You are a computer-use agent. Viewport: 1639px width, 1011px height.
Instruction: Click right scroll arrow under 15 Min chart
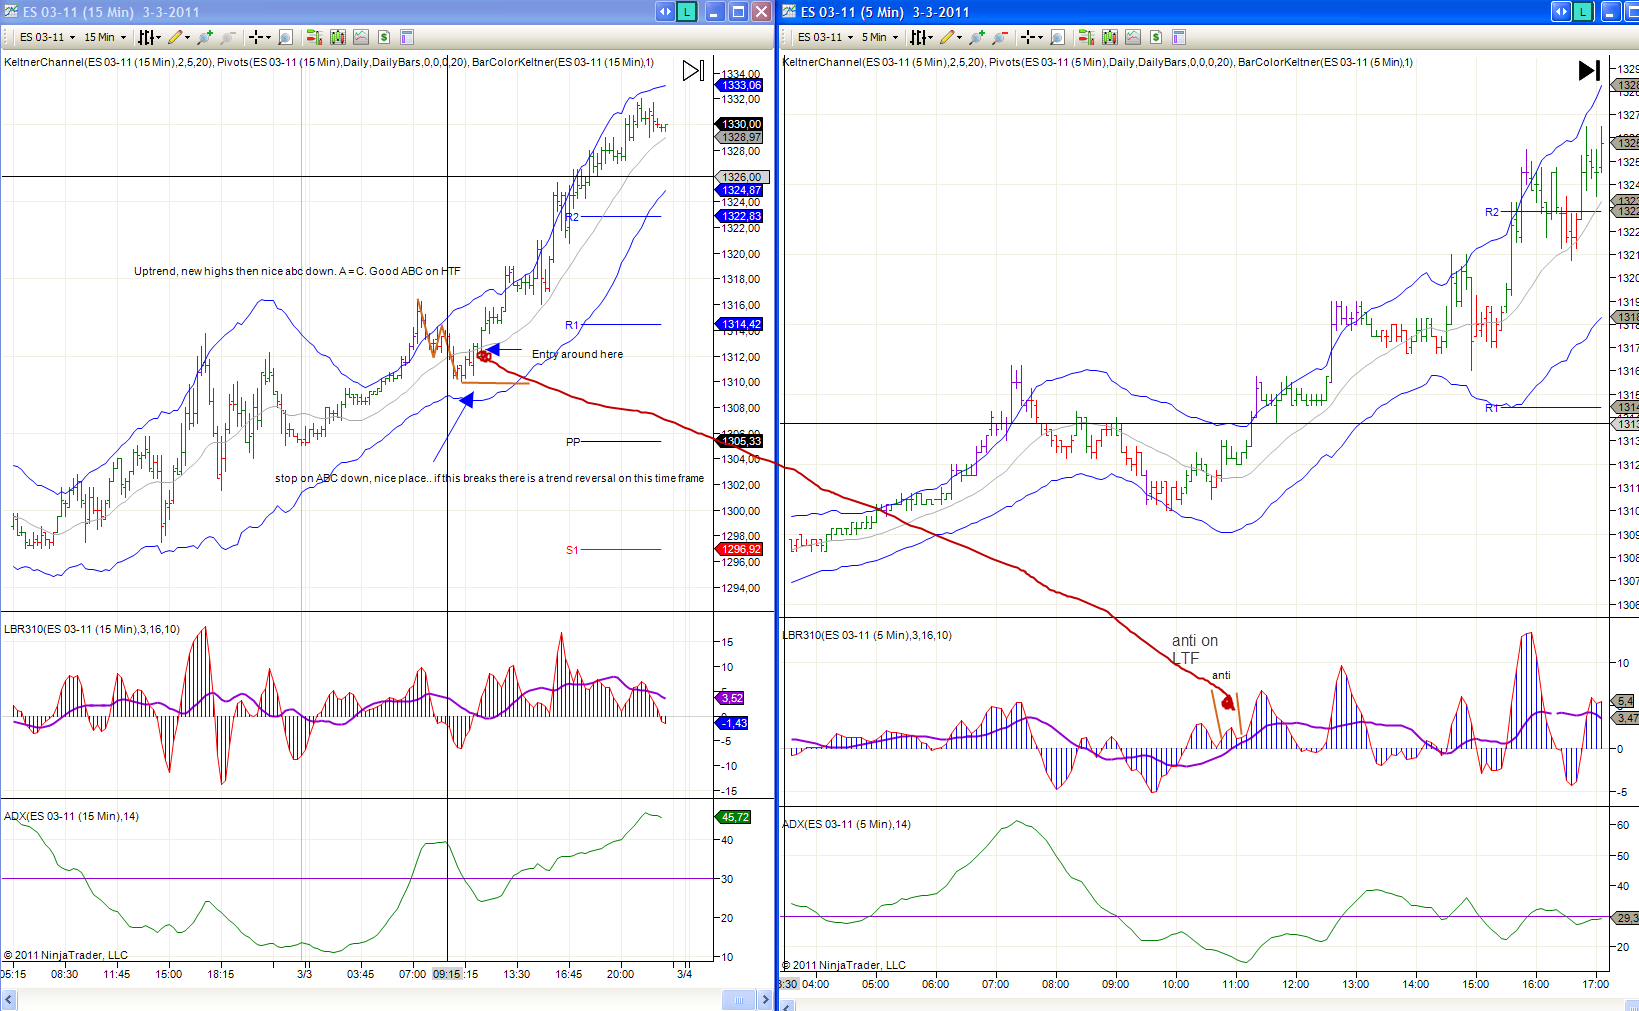[766, 999]
